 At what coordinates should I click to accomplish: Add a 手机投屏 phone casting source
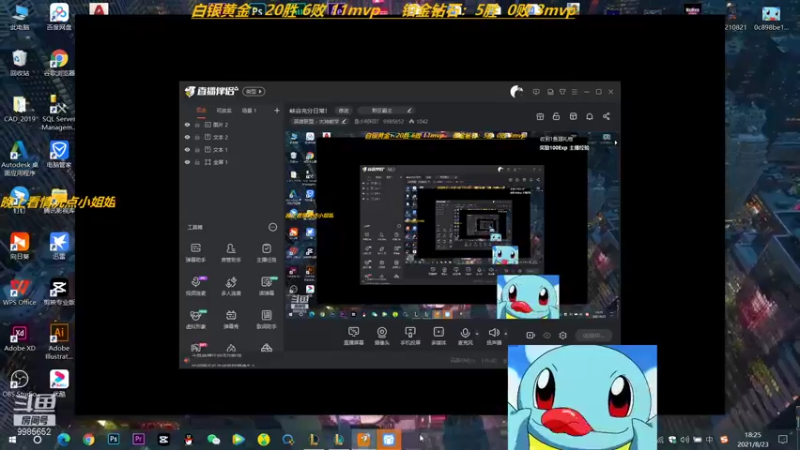click(410, 336)
